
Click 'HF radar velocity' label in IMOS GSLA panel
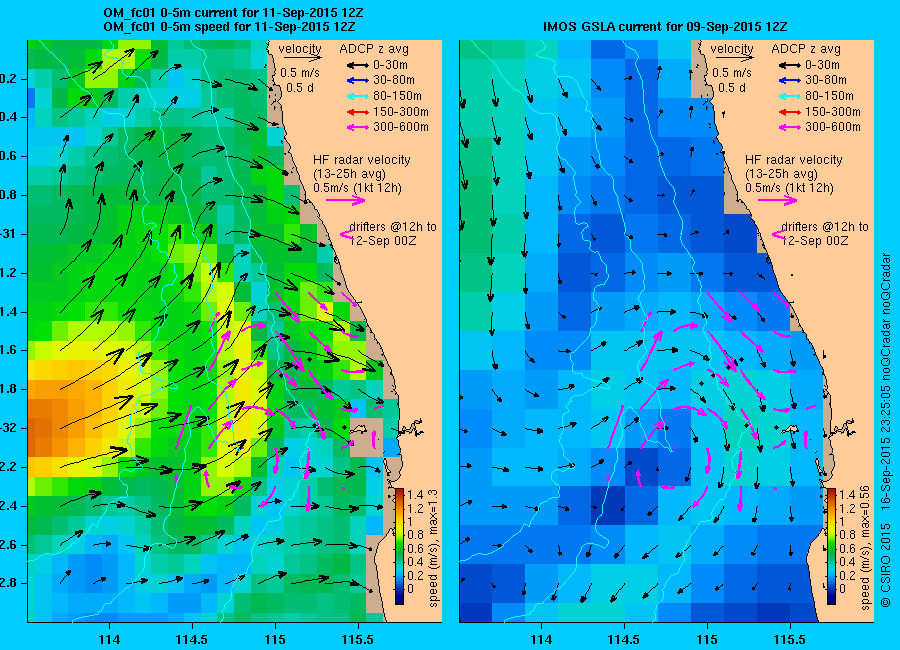tap(794, 160)
